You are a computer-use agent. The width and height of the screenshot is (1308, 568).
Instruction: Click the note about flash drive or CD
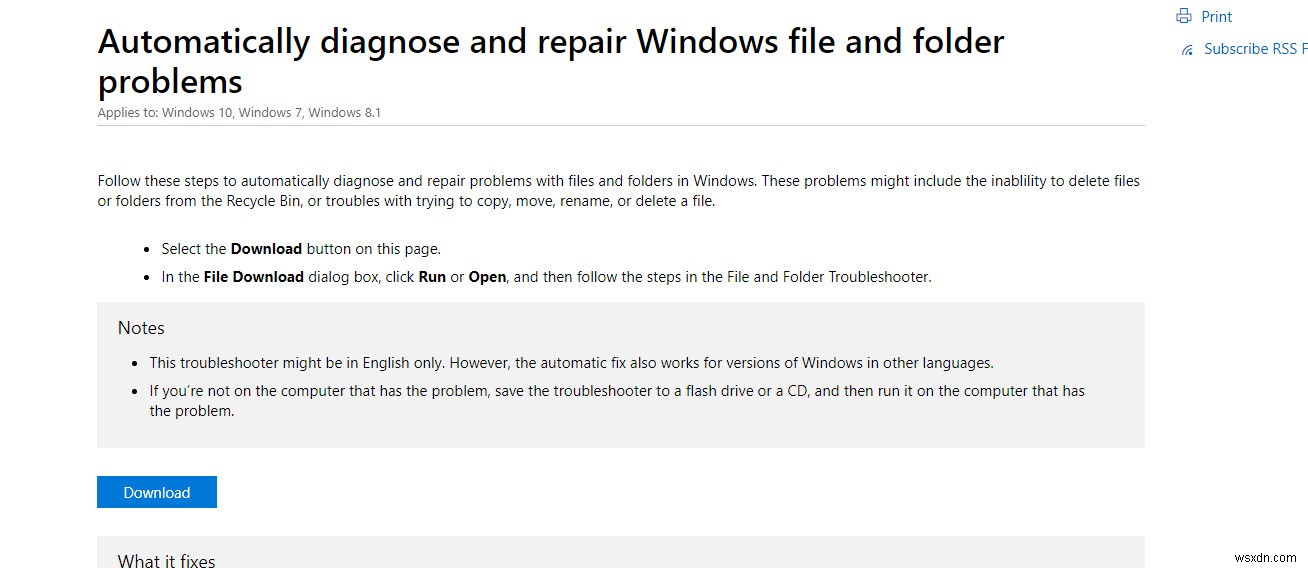point(616,400)
